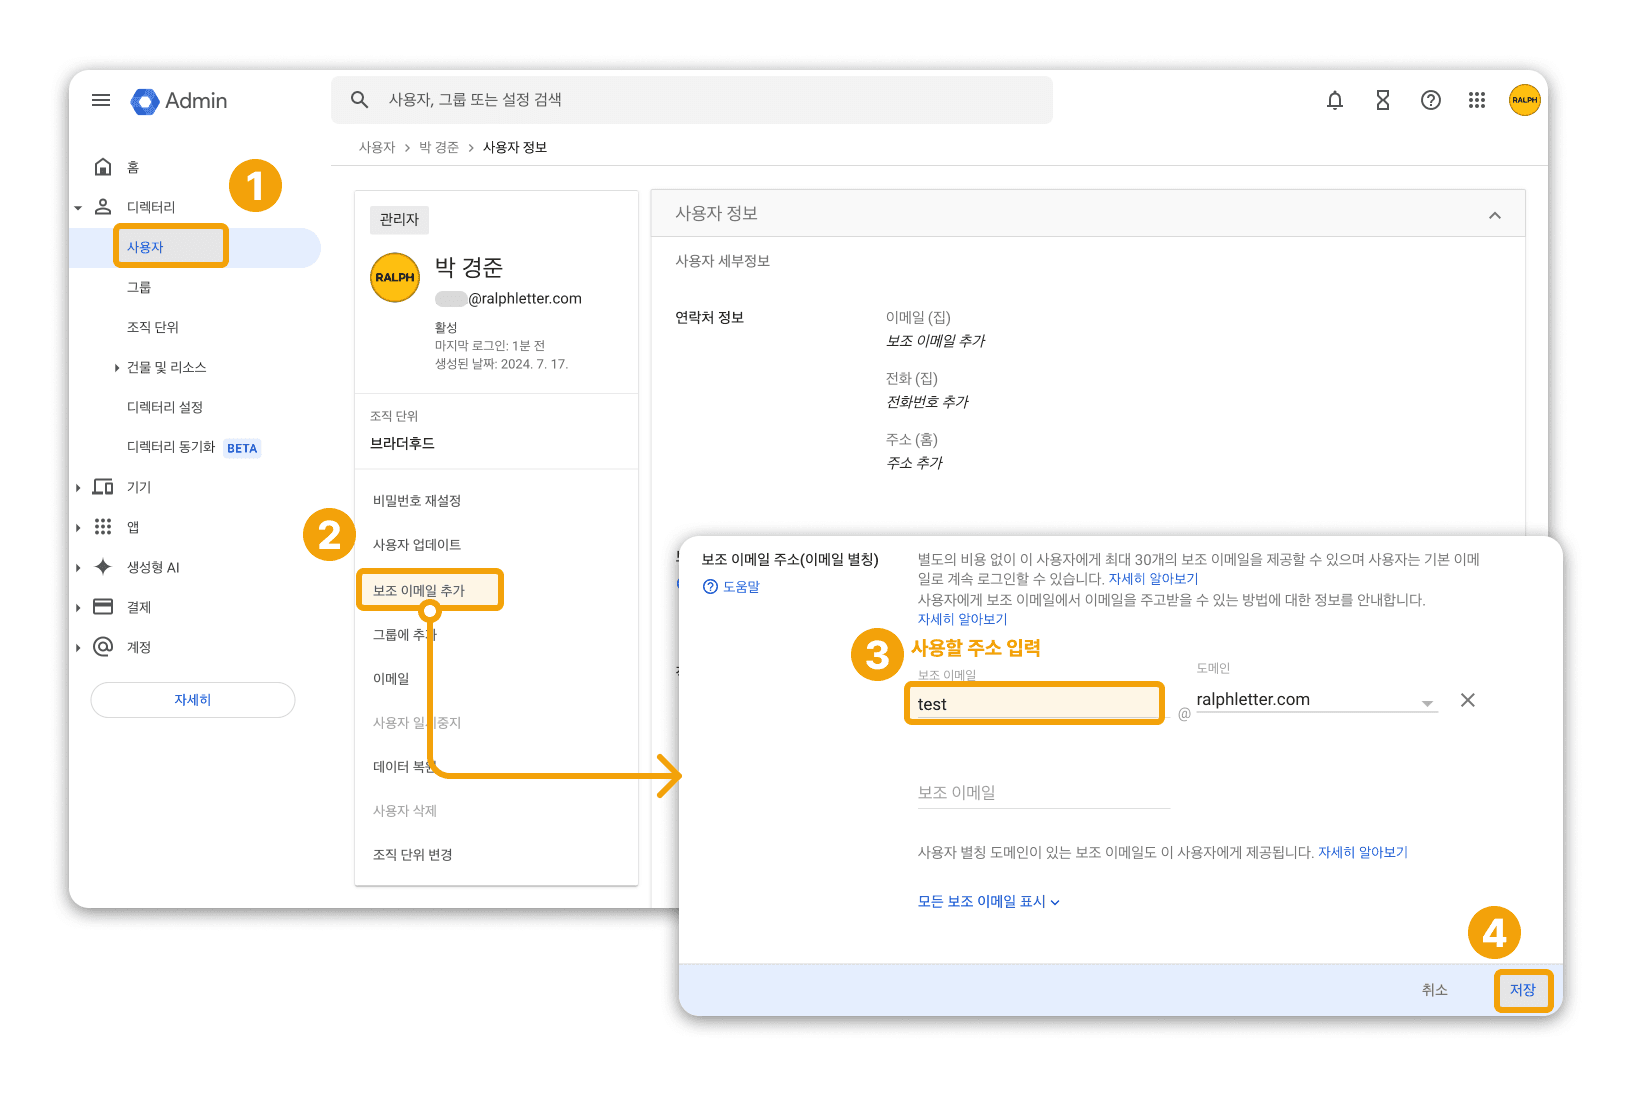The height and width of the screenshot is (1112, 1633).
Task: Open the 도움말 link in dialog
Action: [x=741, y=587]
